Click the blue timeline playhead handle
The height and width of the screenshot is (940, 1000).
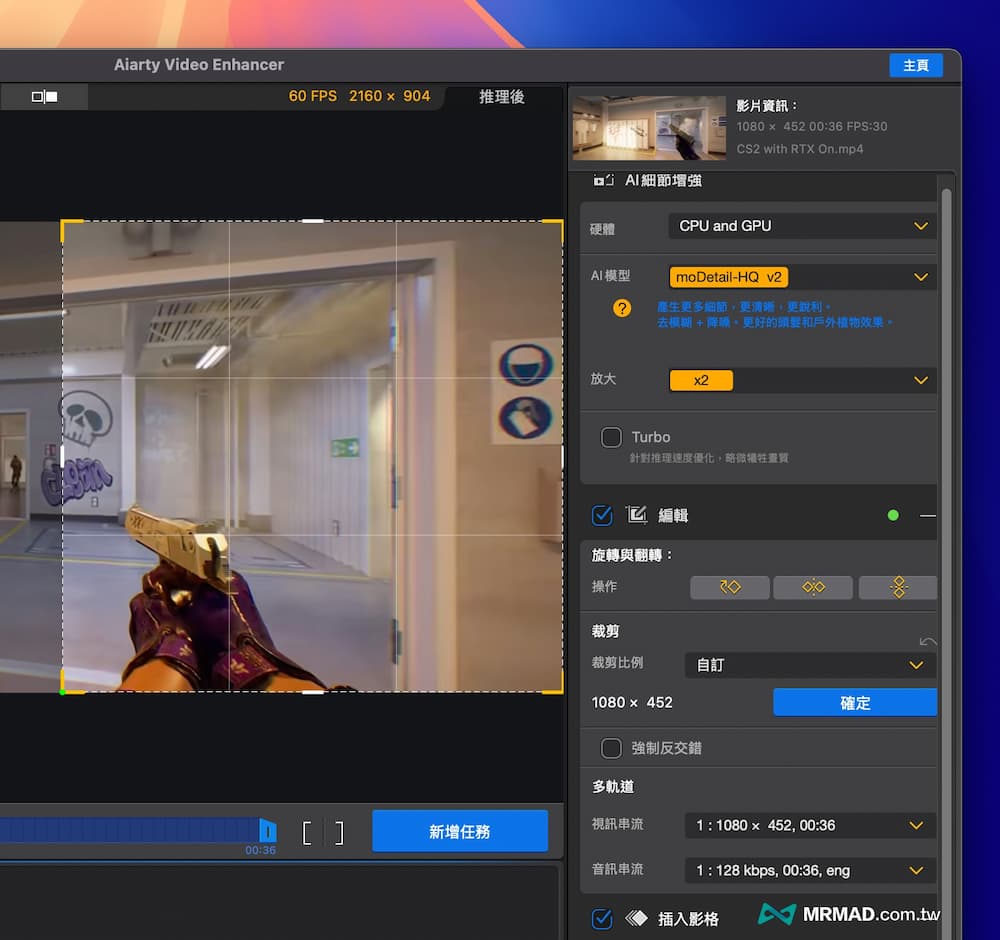click(x=268, y=831)
